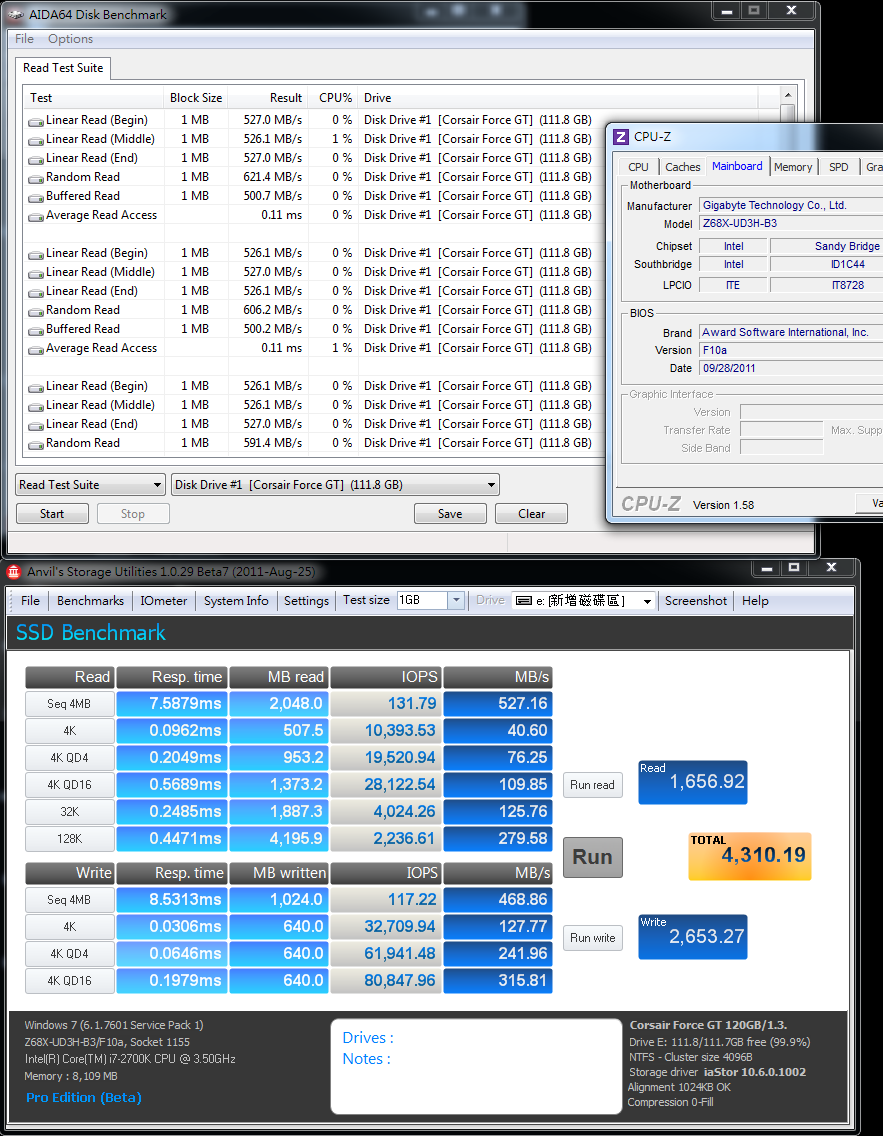Click the large Run button in Anvil

pos(593,857)
